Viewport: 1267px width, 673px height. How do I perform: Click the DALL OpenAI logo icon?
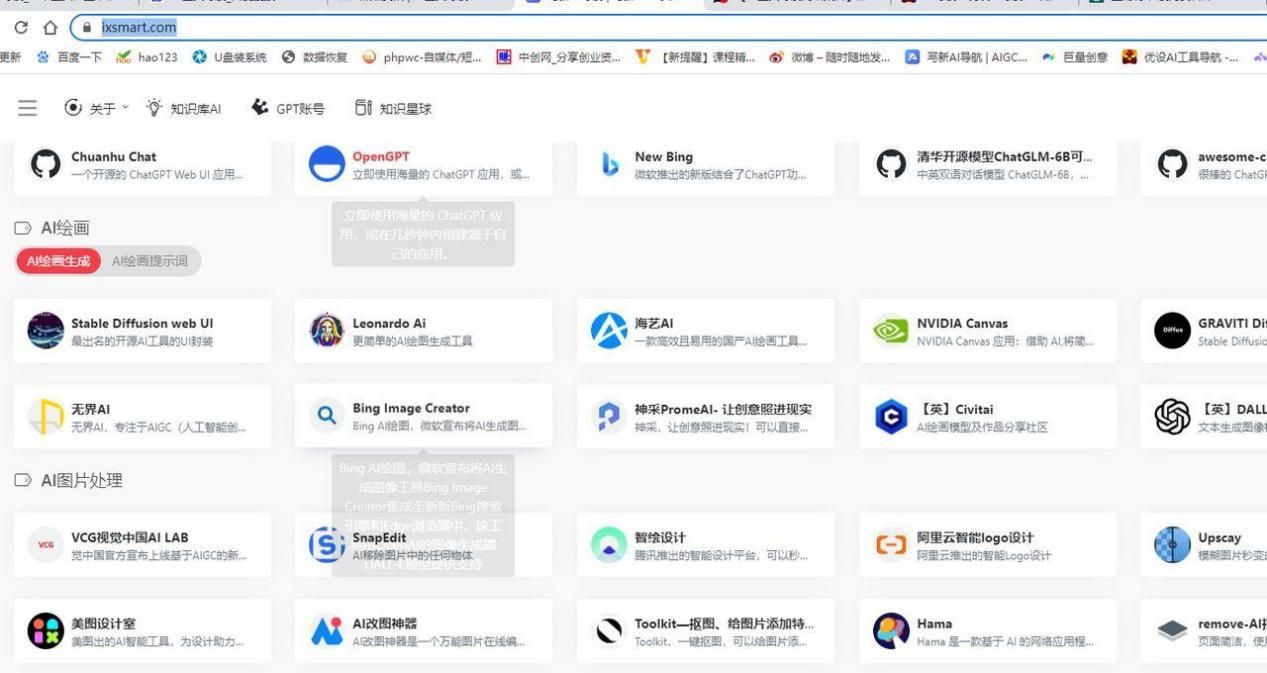pyautogui.click(x=1172, y=416)
